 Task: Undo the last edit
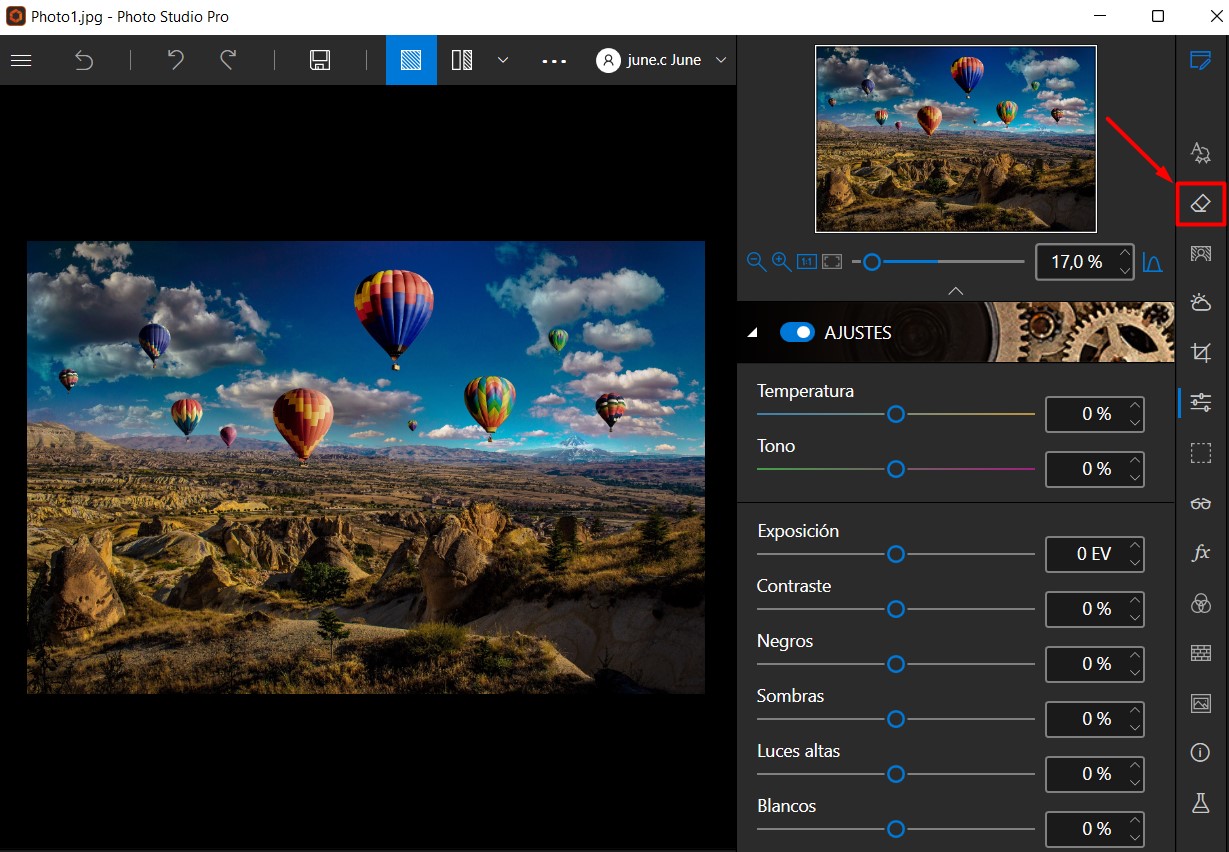click(175, 60)
